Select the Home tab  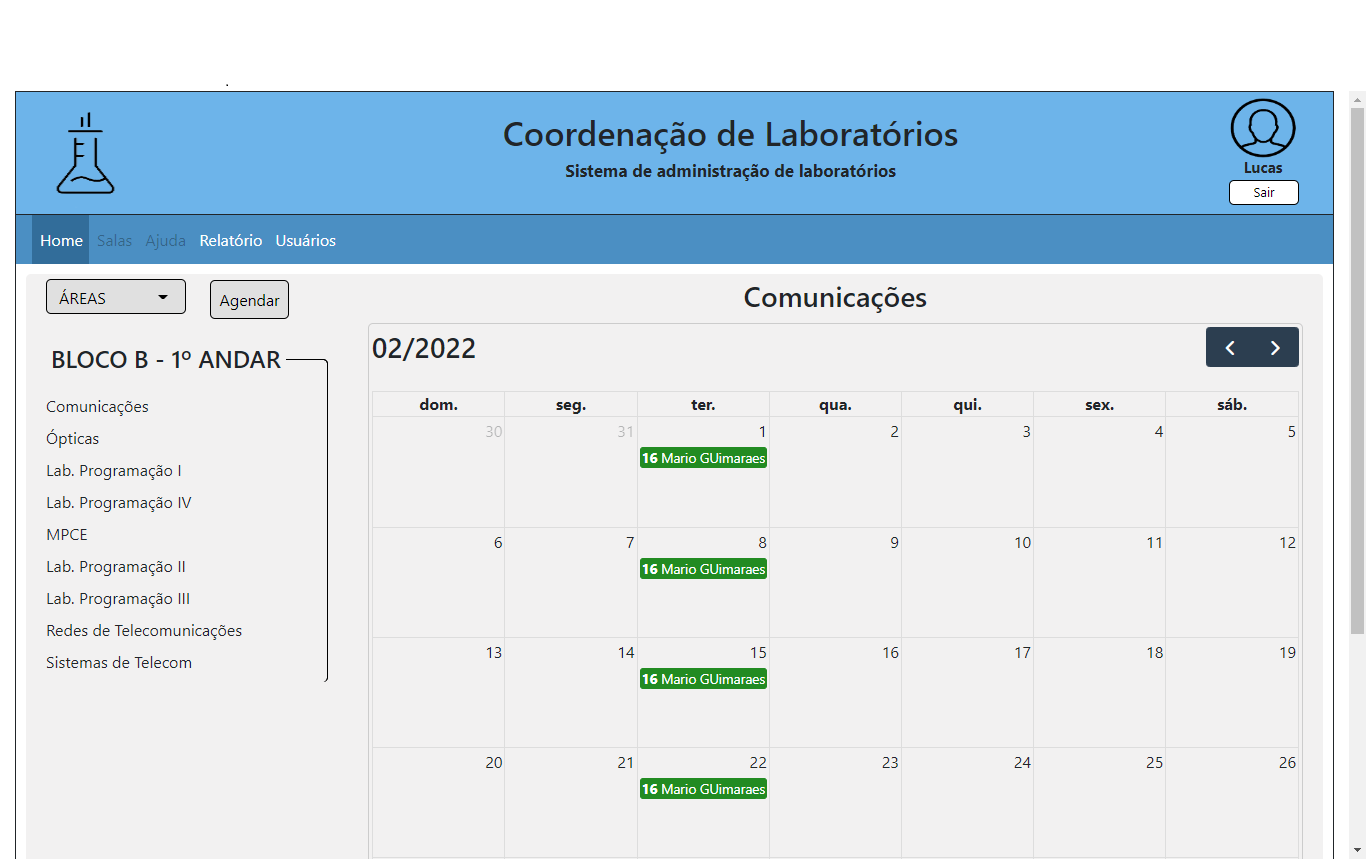coord(61,240)
